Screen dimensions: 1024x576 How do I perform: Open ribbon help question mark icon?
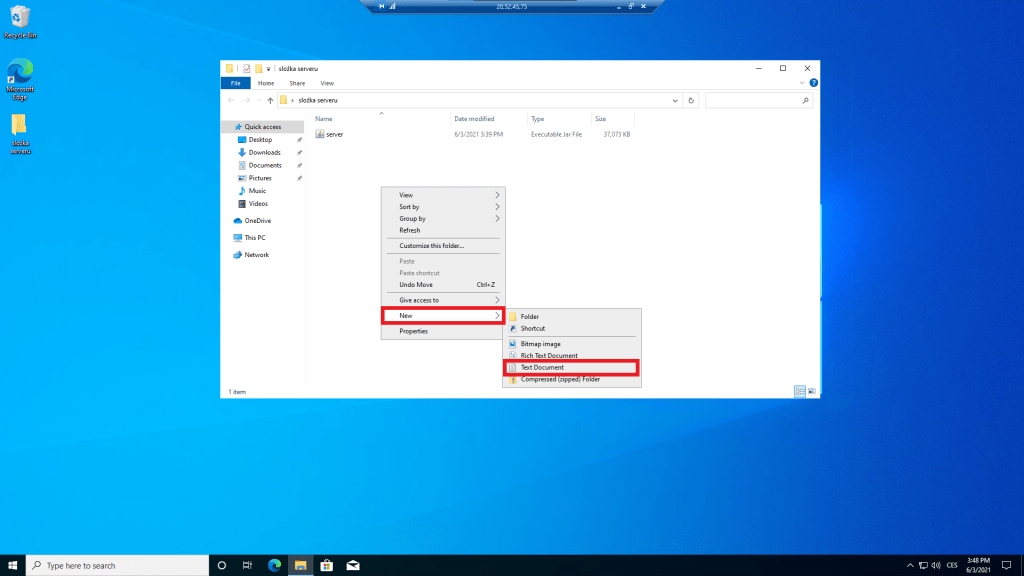click(813, 83)
